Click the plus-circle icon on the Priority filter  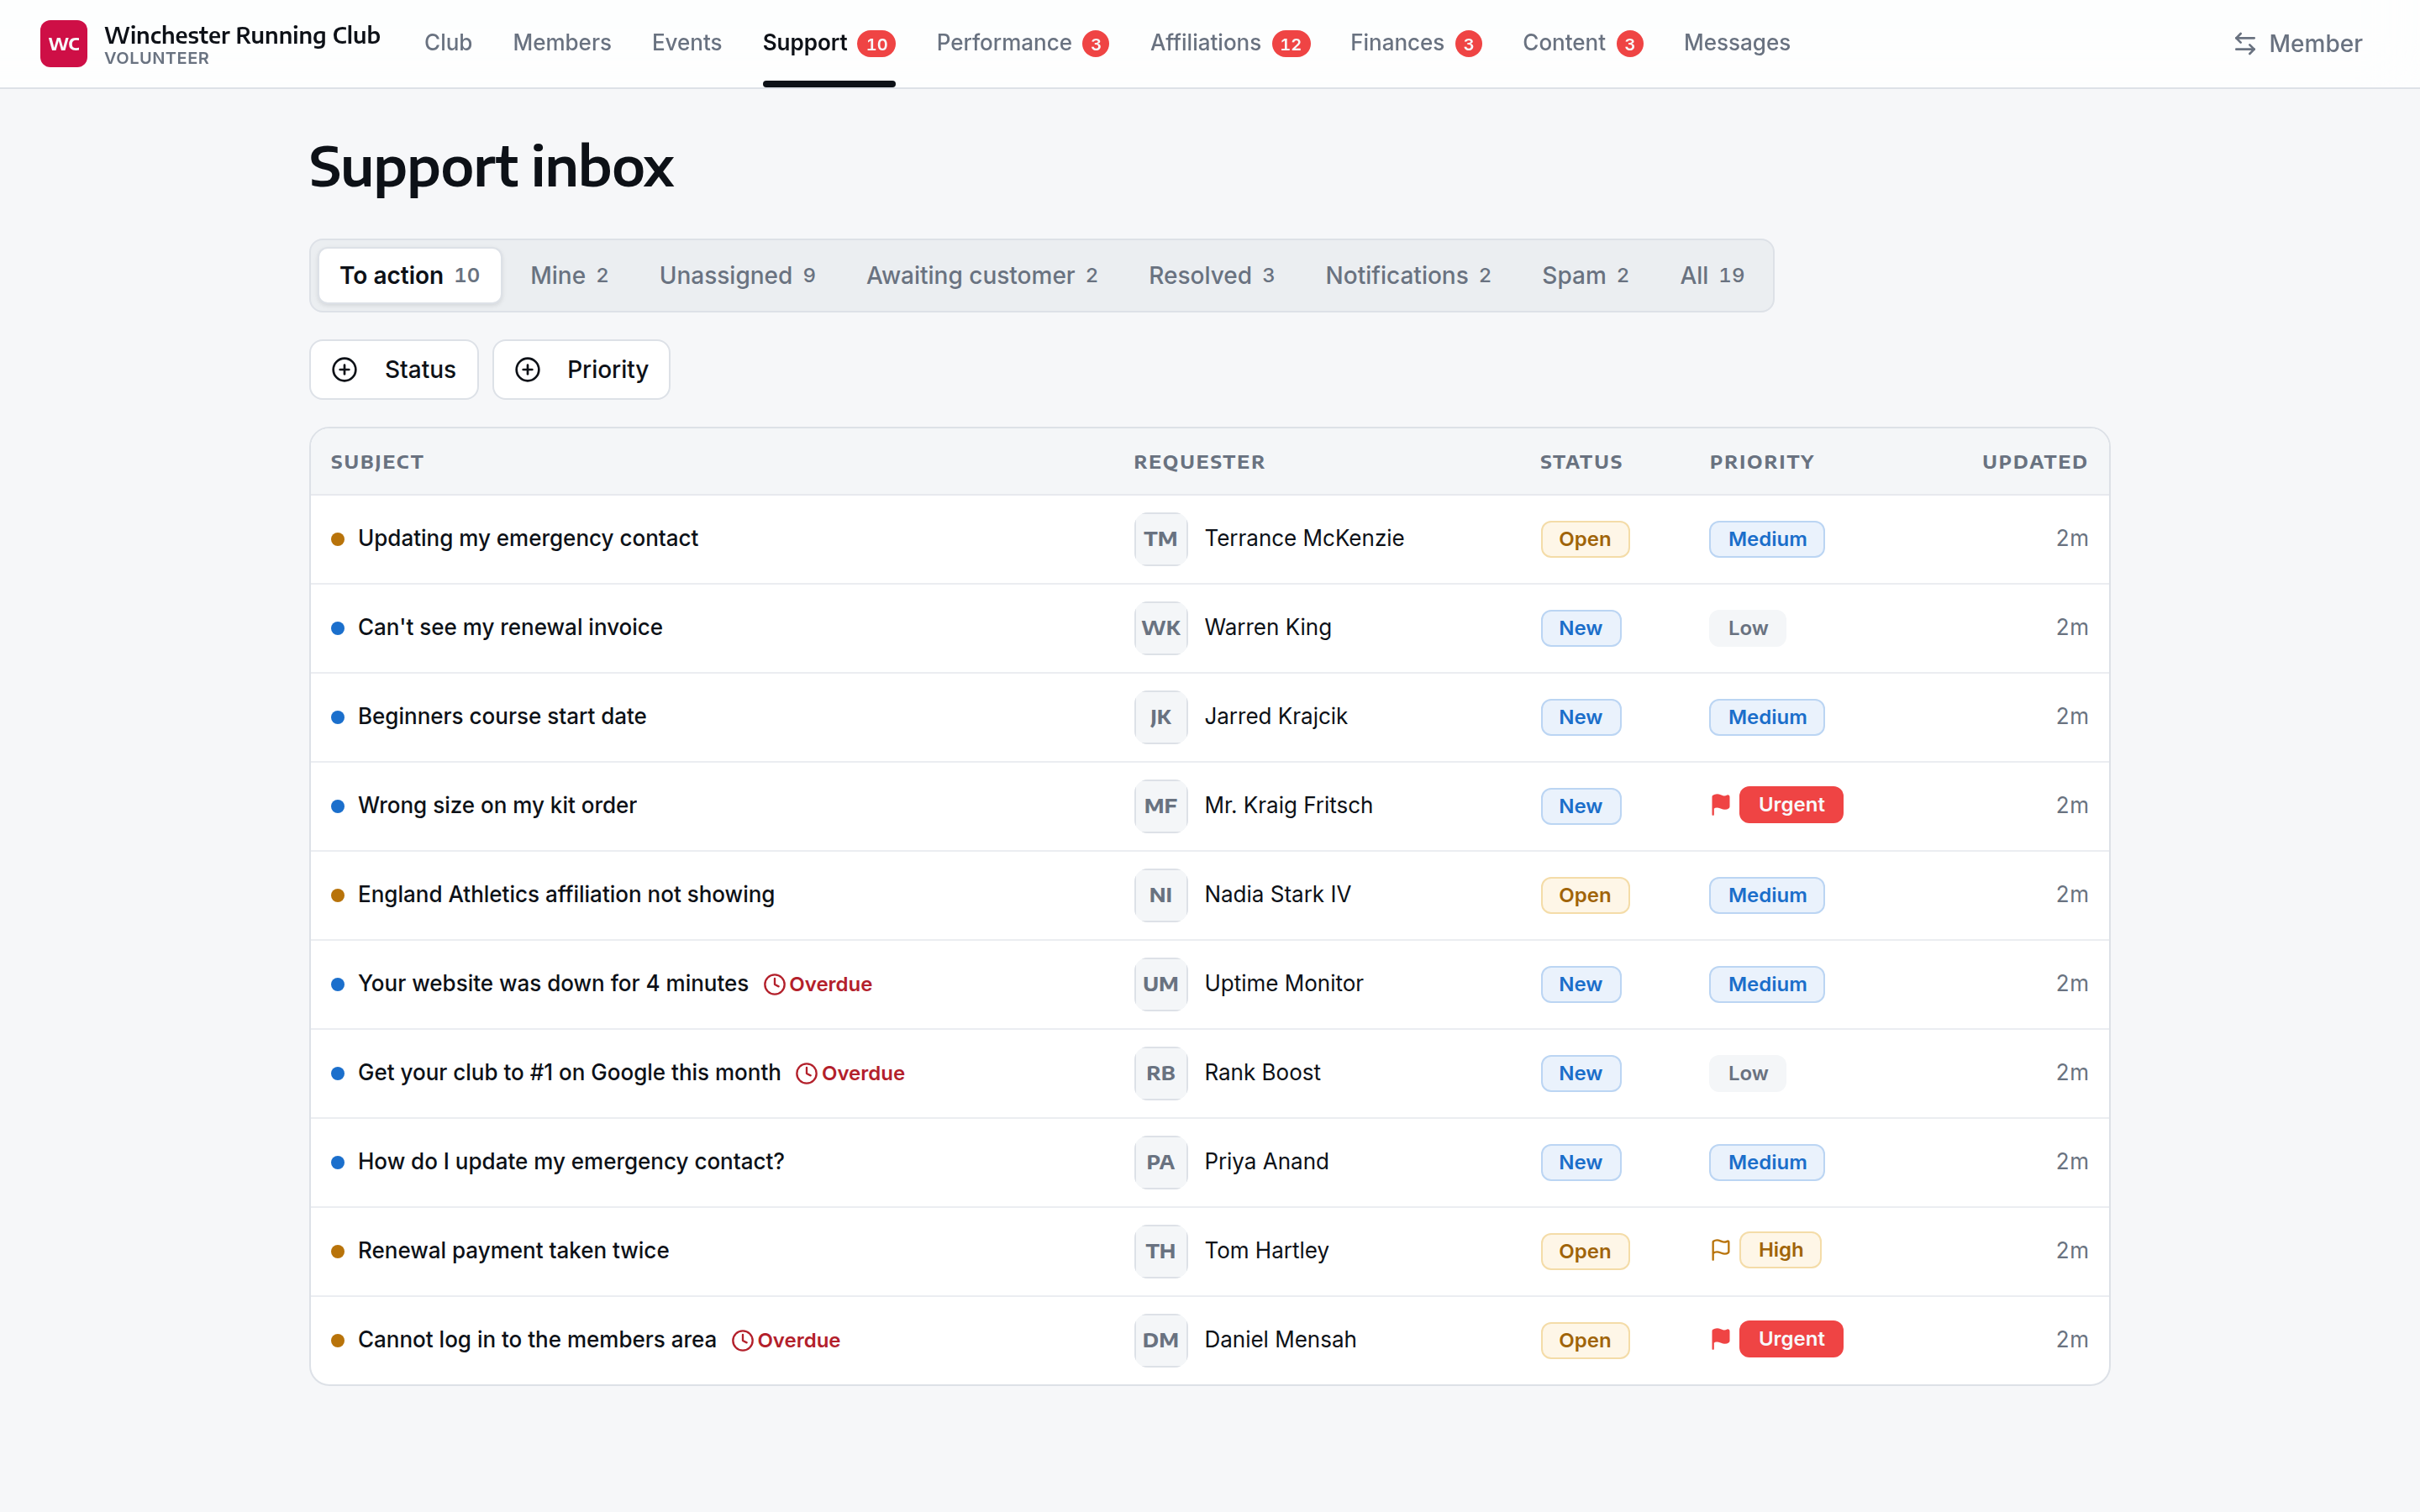point(528,370)
